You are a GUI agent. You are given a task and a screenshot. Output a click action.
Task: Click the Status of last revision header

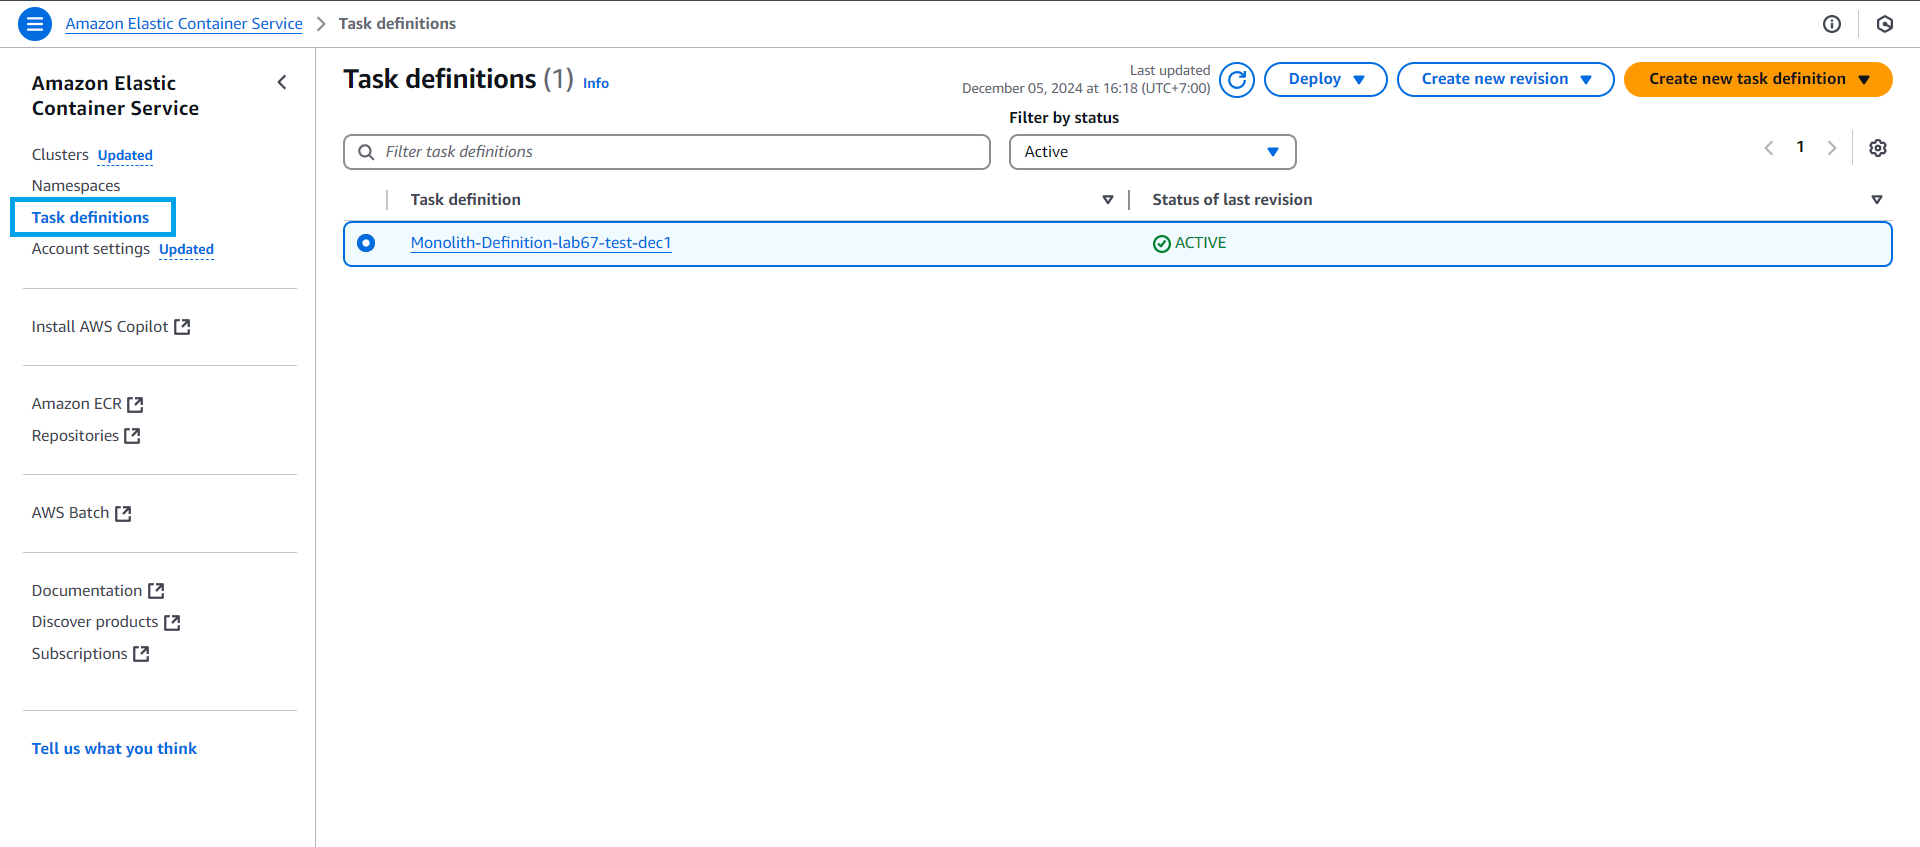(1232, 200)
